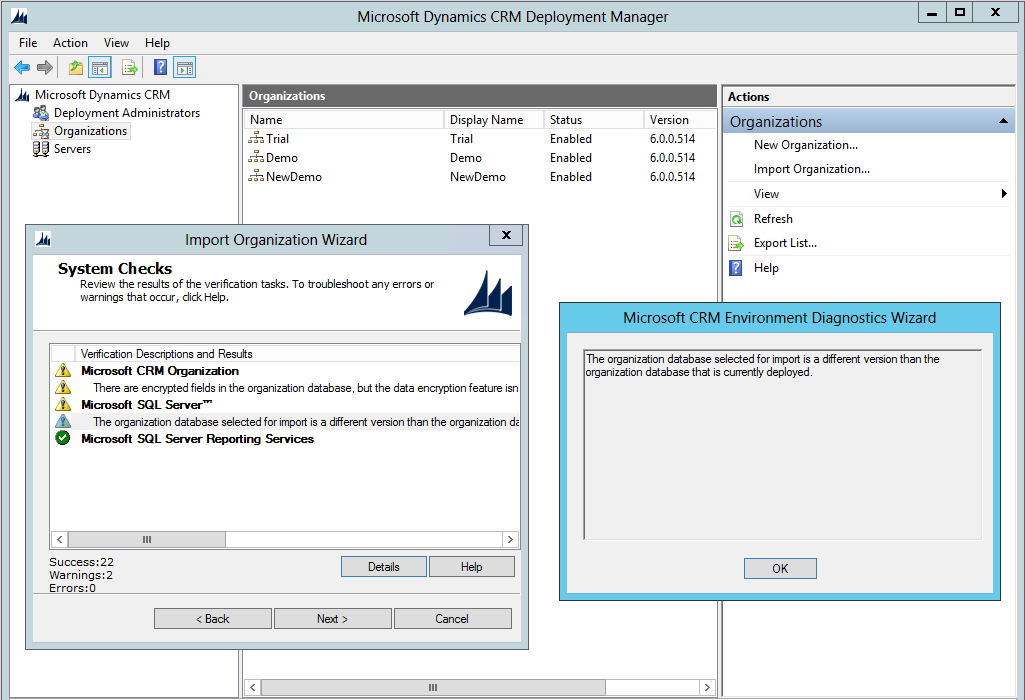
Task: Click the Up One Level folder icon
Action: pyautogui.click(x=76, y=67)
